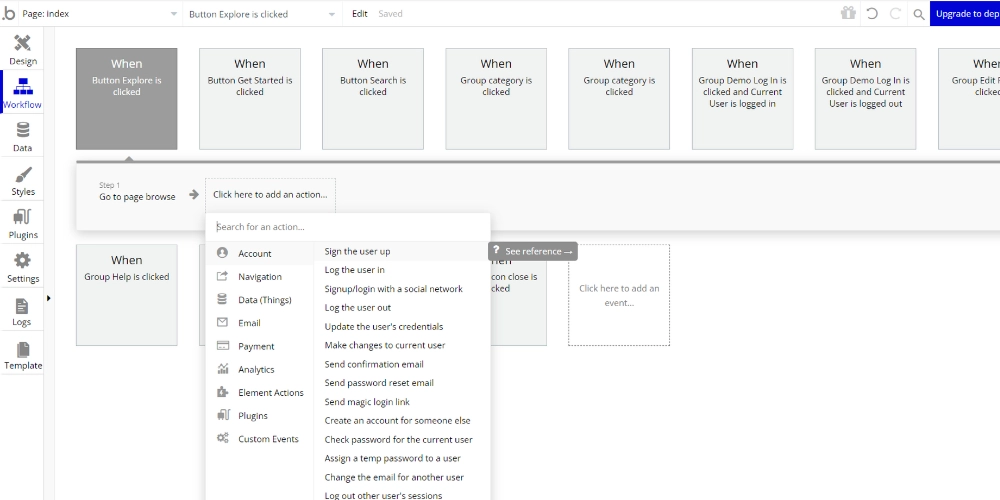The width and height of the screenshot is (1000, 500).
Task: Click the Account category person icon
Action: click(x=222, y=253)
